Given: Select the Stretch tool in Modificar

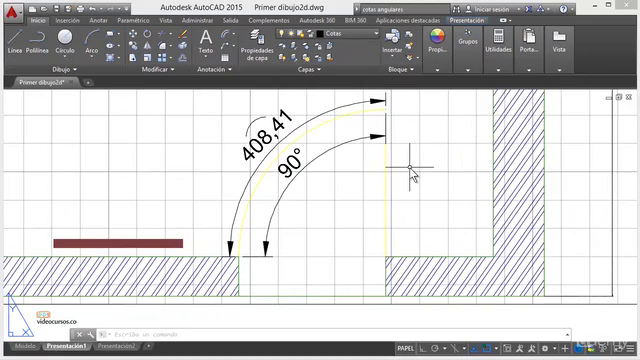Looking at the screenshot, I should [x=133, y=58].
